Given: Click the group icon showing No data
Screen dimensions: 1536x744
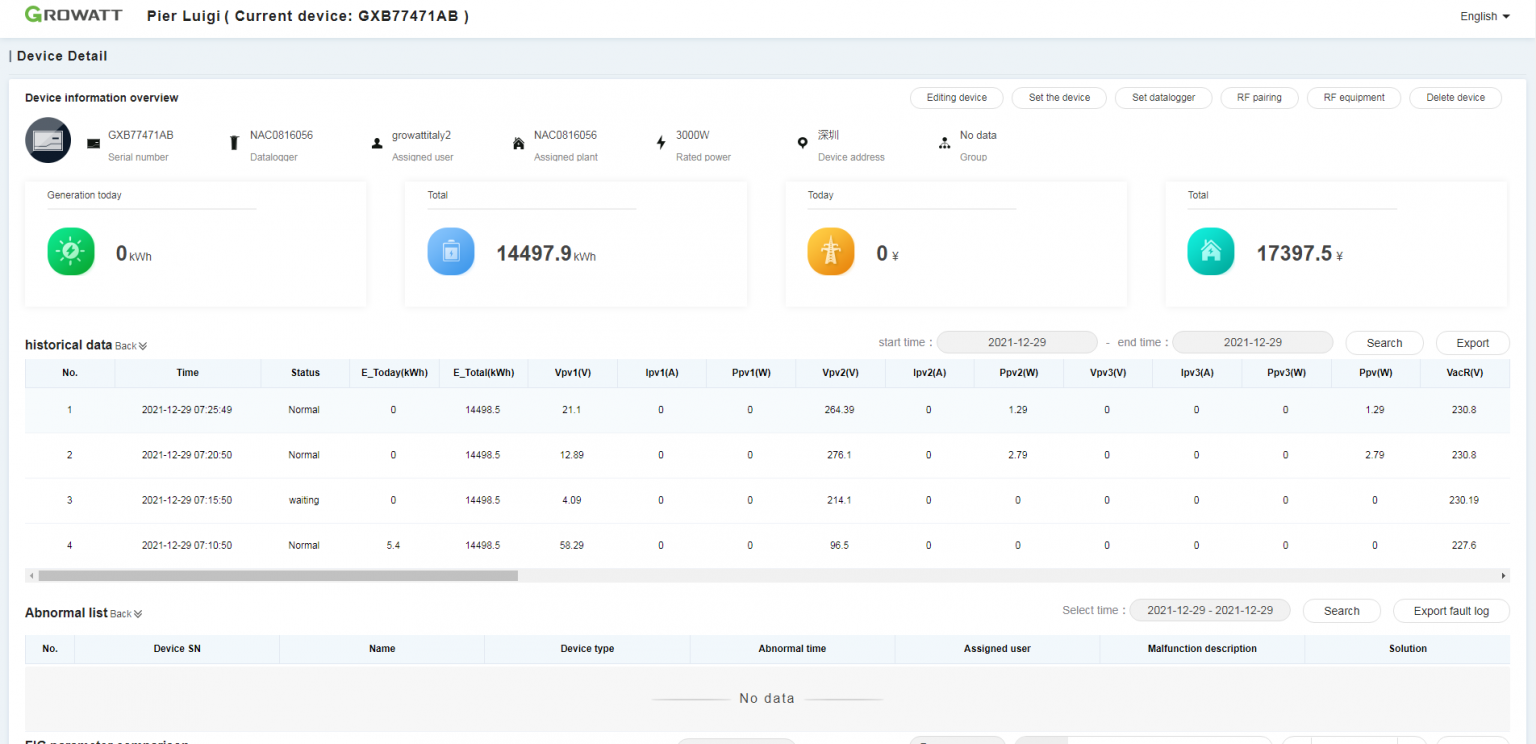Looking at the screenshot, I should tap(945, 143).
